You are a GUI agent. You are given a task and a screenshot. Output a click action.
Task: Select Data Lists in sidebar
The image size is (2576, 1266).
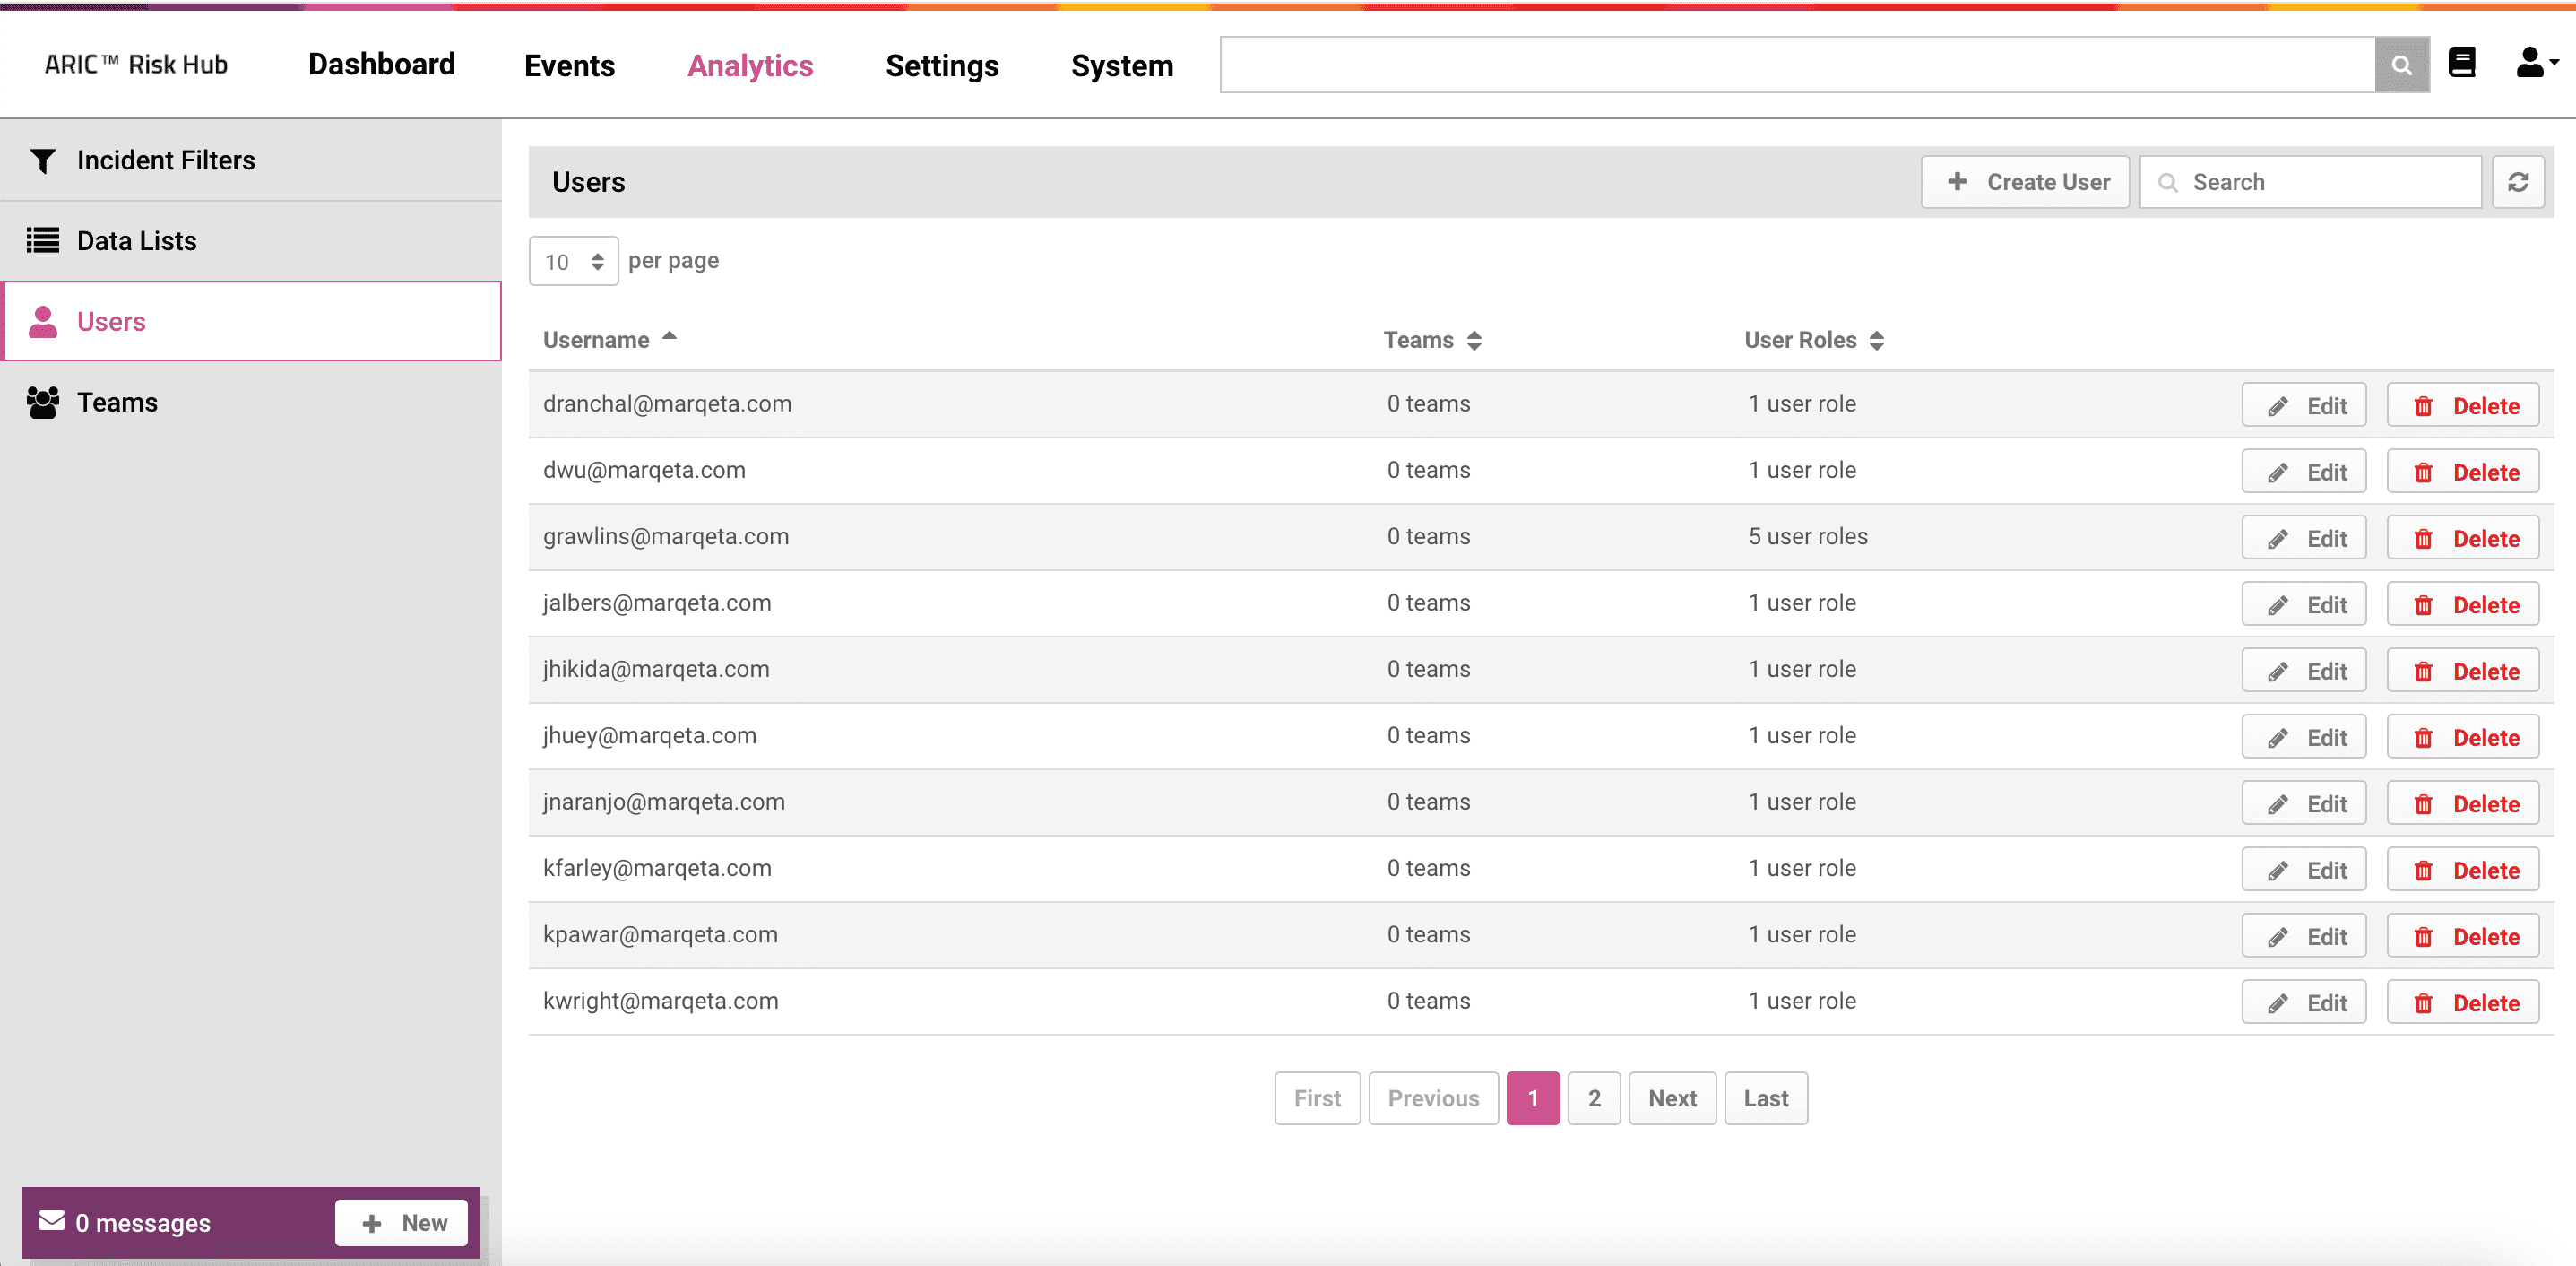251,241
